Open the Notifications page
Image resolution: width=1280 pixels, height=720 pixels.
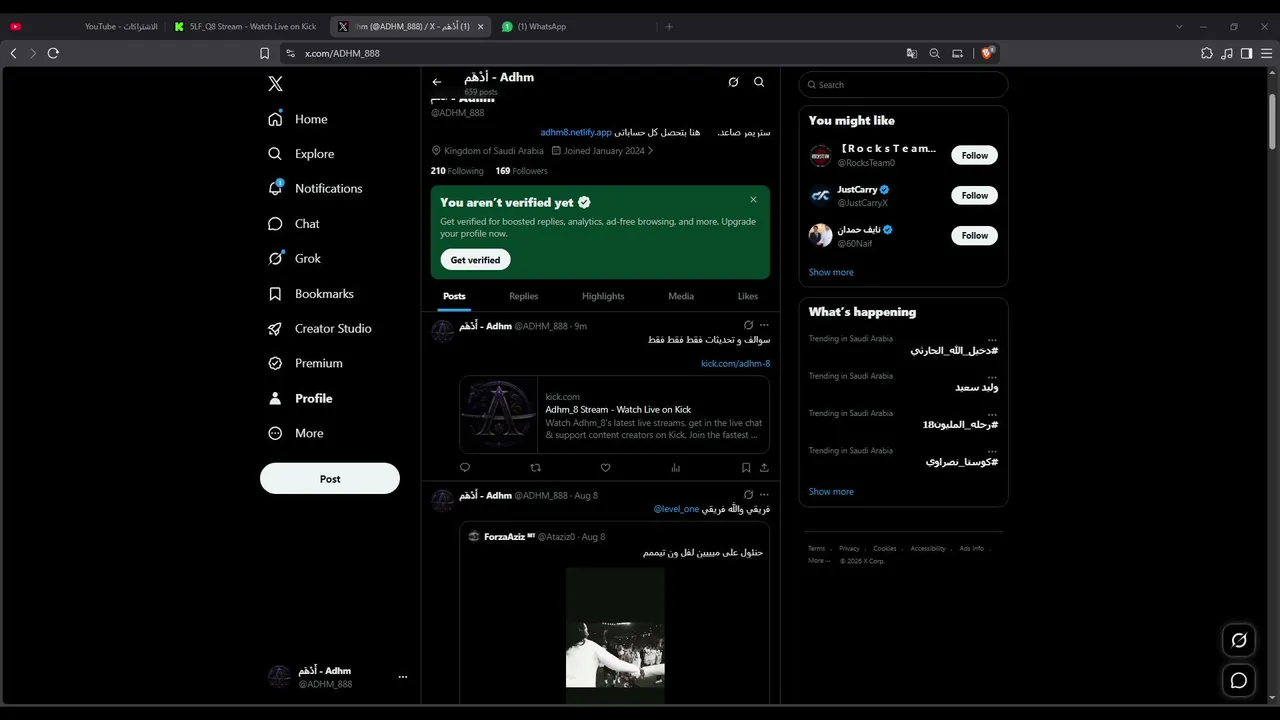[315, 188]
